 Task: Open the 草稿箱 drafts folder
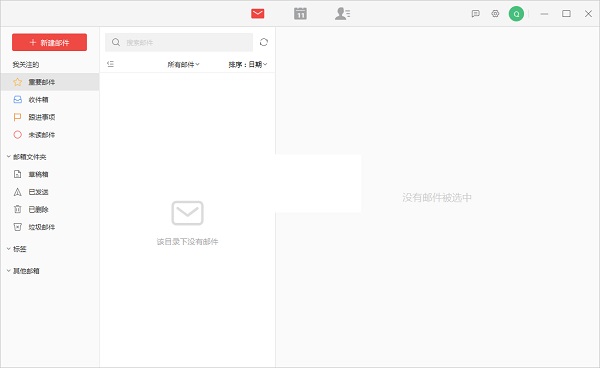[50, 174]
